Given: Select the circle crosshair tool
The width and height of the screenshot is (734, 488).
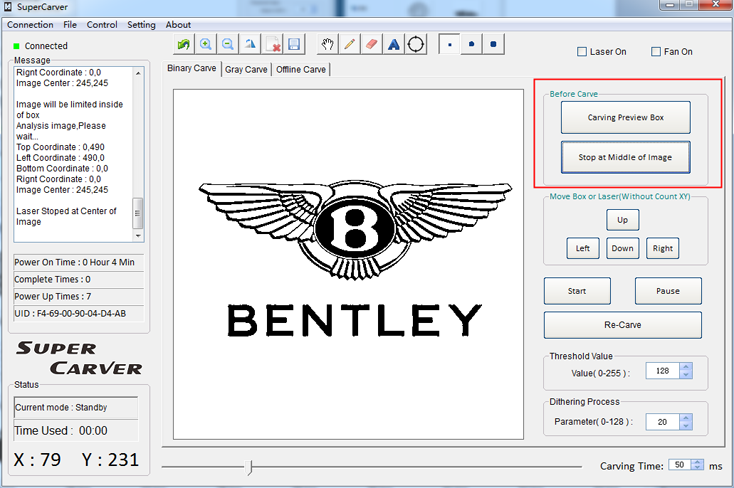Looking at the screenshot, I should click(x=416, y=44).
